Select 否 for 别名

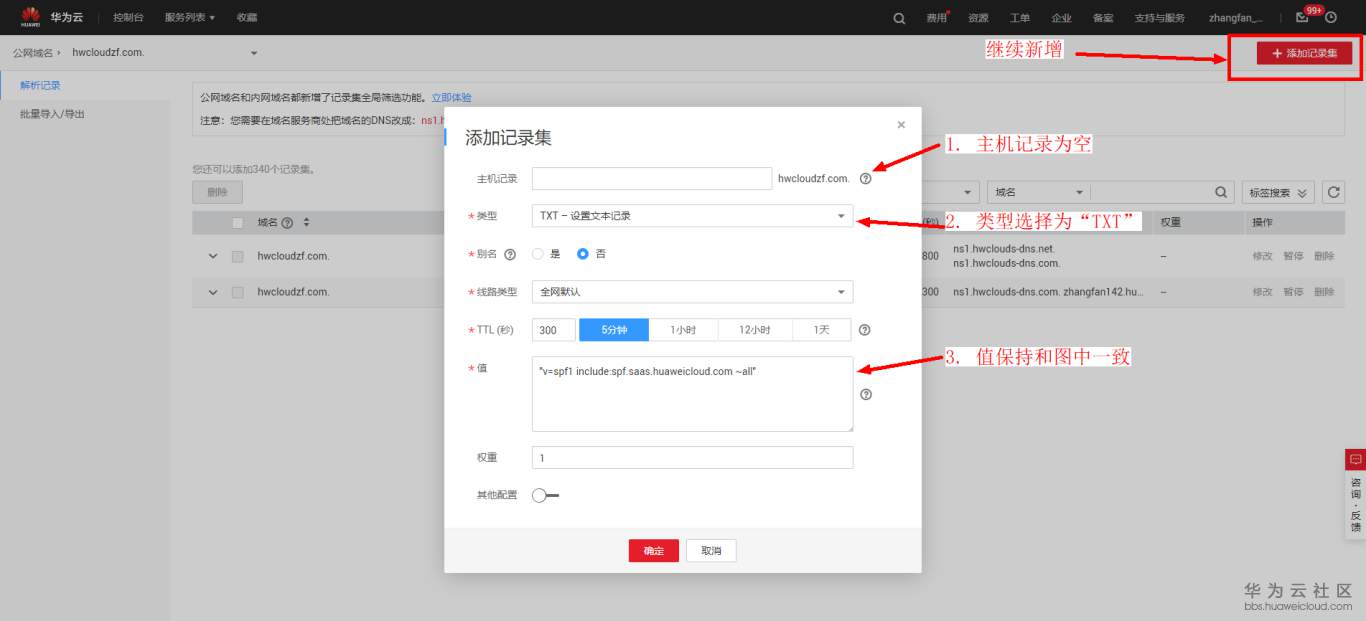(x=583, y=254)
